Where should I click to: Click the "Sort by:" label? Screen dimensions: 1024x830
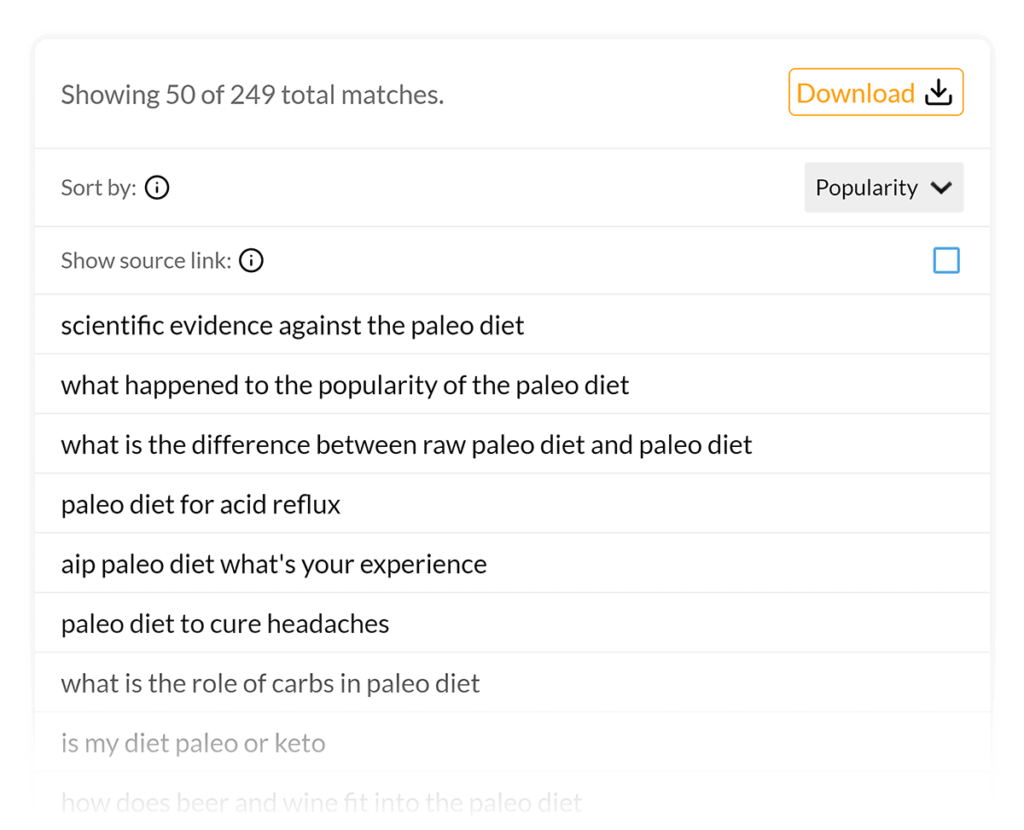tap(98, 188)
